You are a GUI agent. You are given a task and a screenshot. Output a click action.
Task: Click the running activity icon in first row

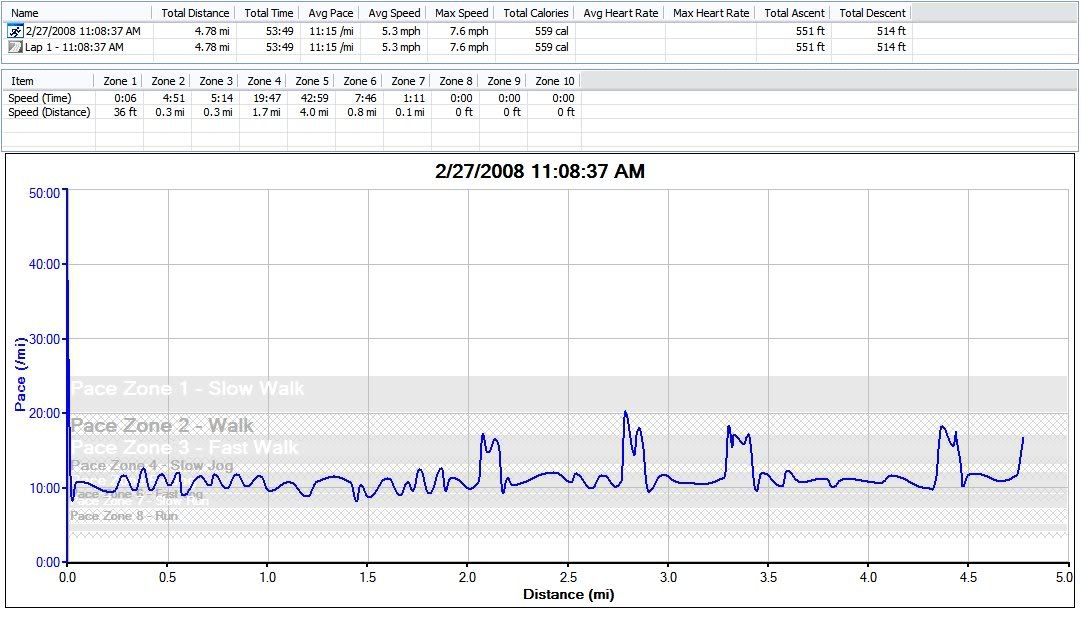[x=14, y=31]
